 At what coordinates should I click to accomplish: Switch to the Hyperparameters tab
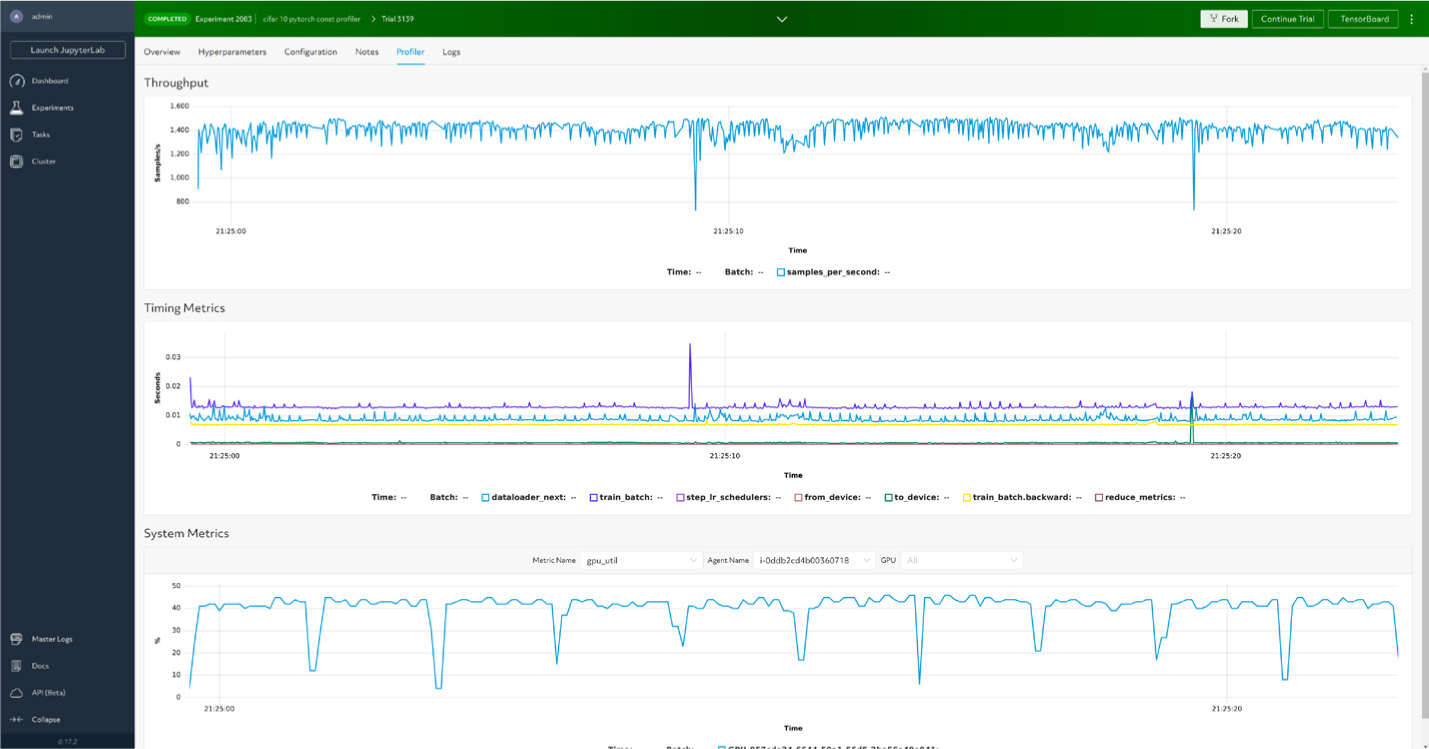(233, 52)
